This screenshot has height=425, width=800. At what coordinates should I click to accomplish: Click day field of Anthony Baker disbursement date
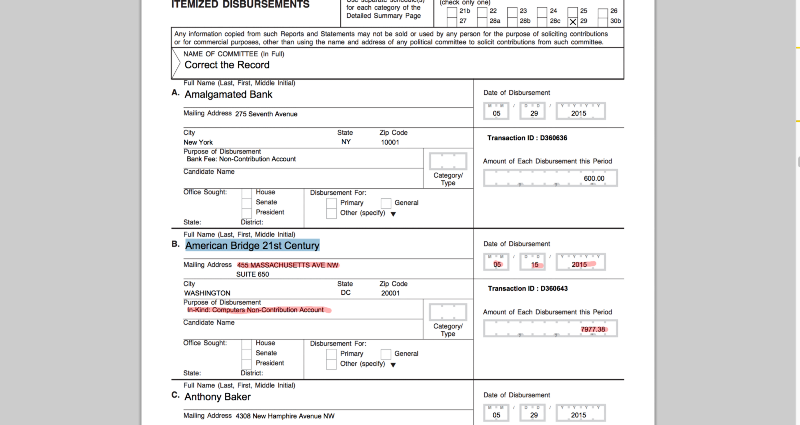[533, 413]
